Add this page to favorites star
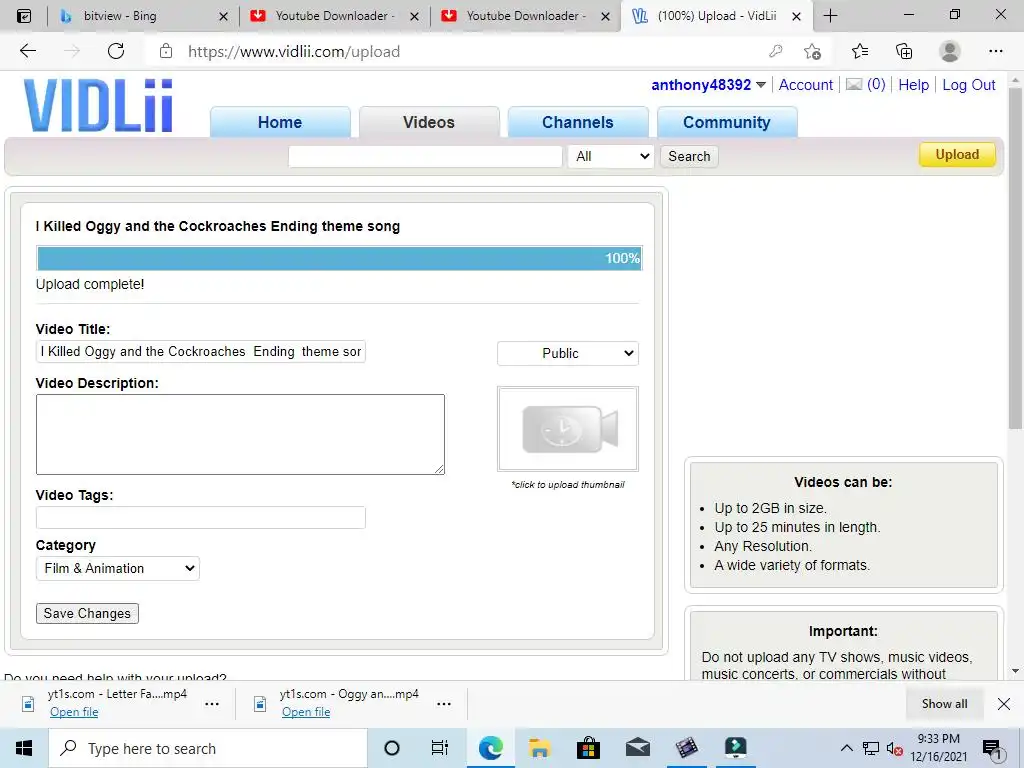Screen dimensions: 1024x768 pyautogui.click(x=812, y=51)
